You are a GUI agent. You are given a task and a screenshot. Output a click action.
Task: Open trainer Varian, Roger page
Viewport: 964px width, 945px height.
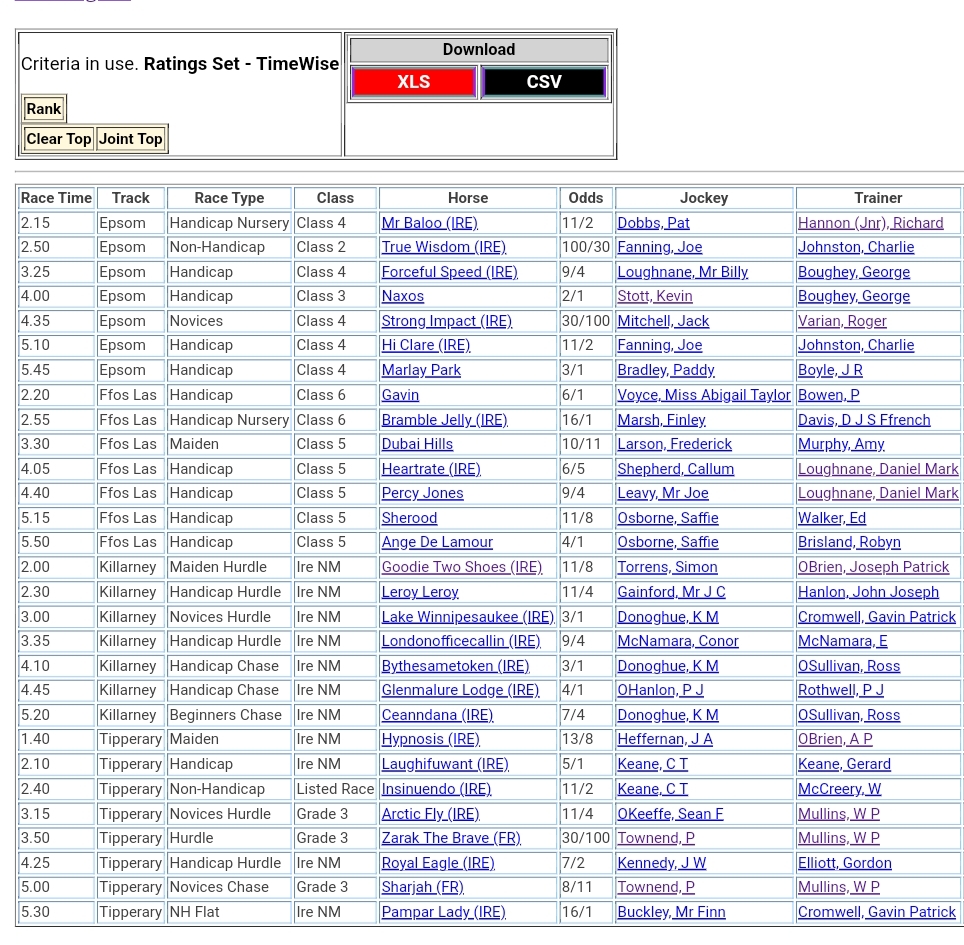842,321
